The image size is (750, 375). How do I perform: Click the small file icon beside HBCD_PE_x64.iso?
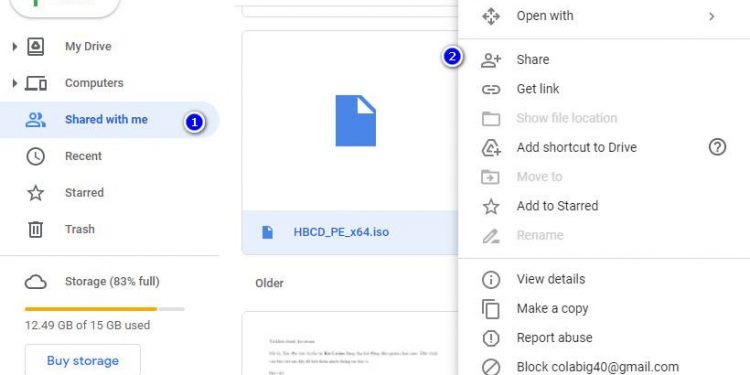268,232
